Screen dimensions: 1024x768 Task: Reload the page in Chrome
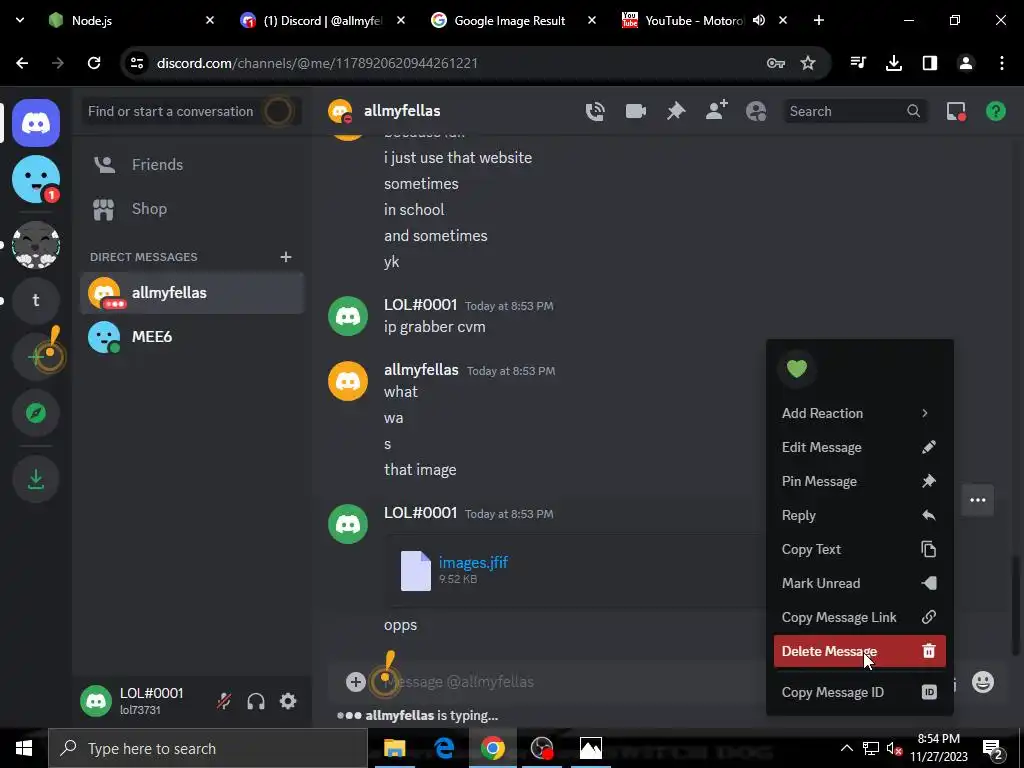94,63
